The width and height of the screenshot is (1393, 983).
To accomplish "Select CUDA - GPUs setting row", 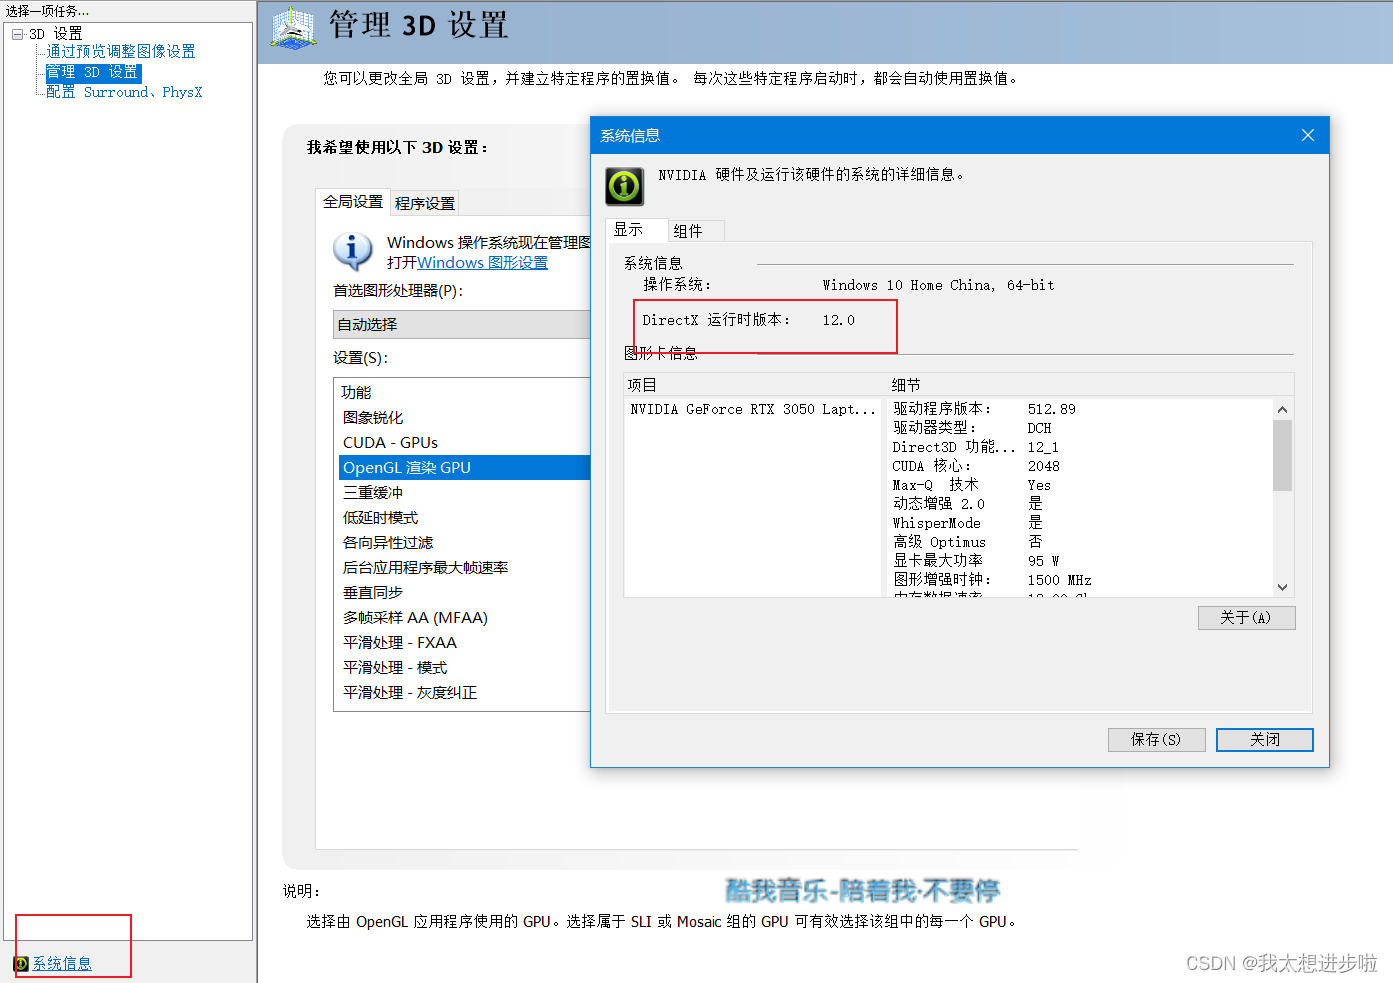I will pos(465,443).
